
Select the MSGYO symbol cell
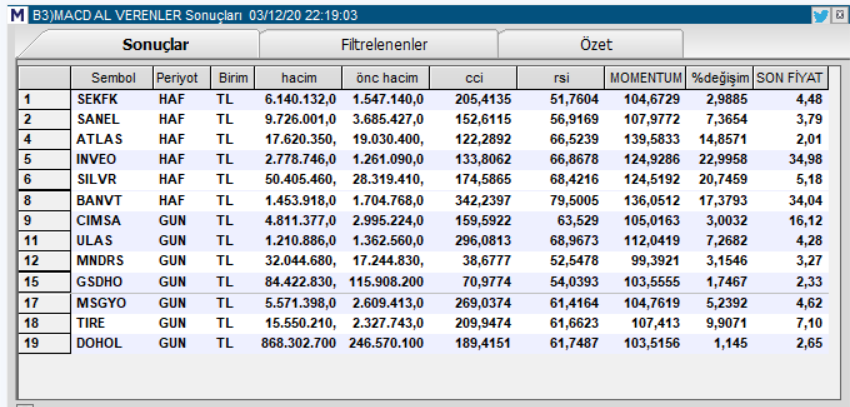(x=101, y=303)
